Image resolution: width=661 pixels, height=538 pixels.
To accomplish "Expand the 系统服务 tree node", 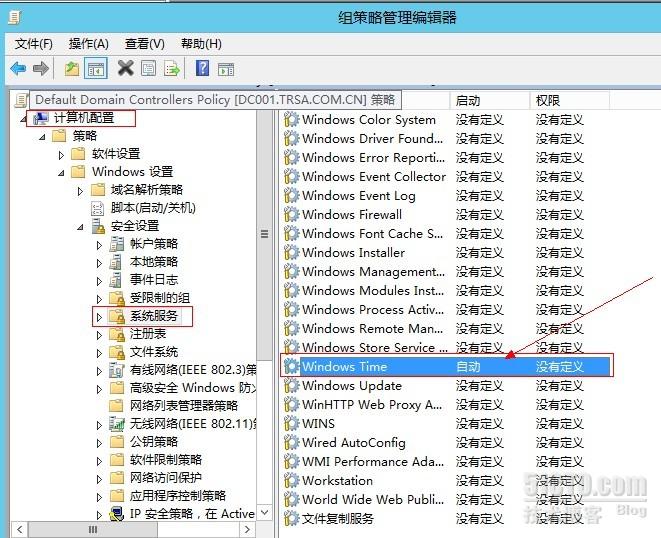I will click(99, 317).
